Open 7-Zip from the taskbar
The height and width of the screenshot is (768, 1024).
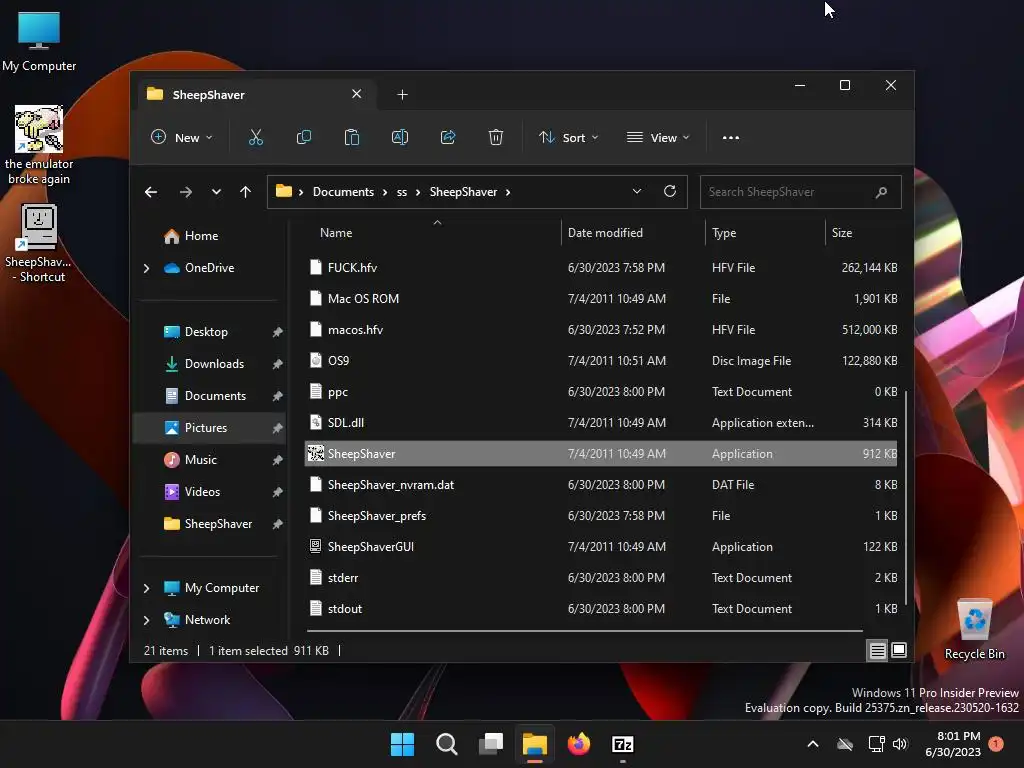pyautogui.click(x=622, y=744)
